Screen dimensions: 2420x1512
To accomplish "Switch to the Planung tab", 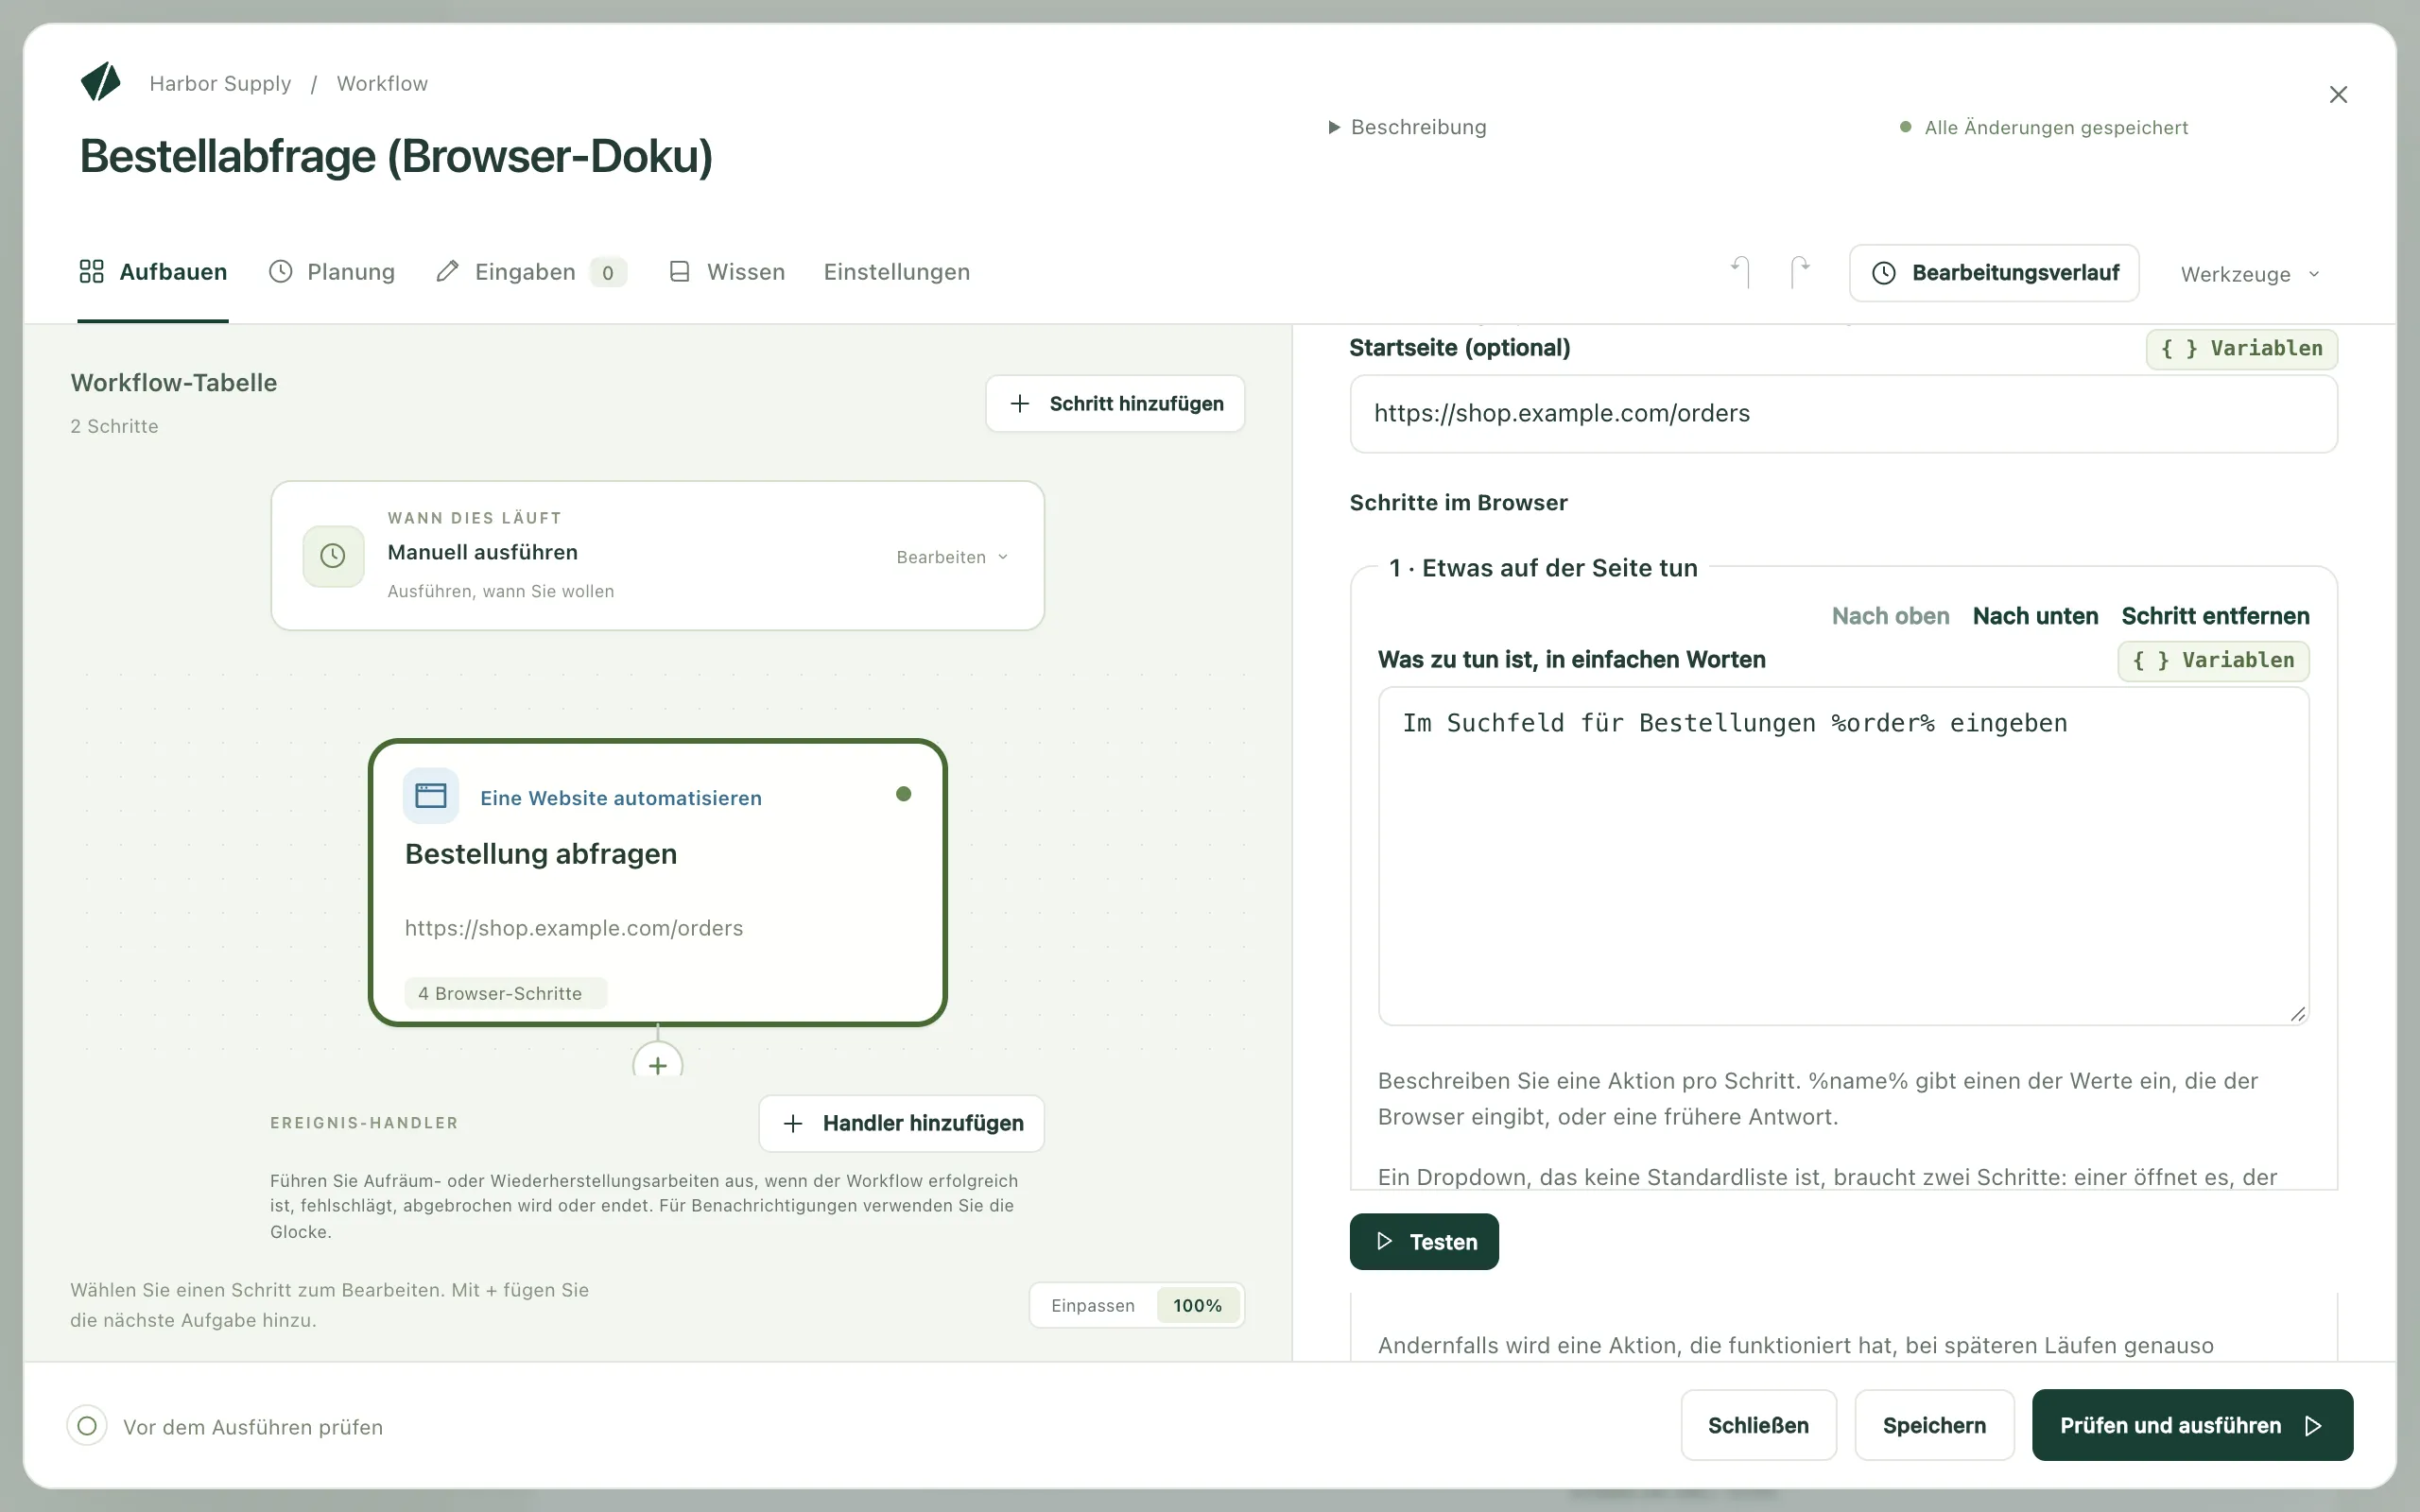I will (332, 272).
